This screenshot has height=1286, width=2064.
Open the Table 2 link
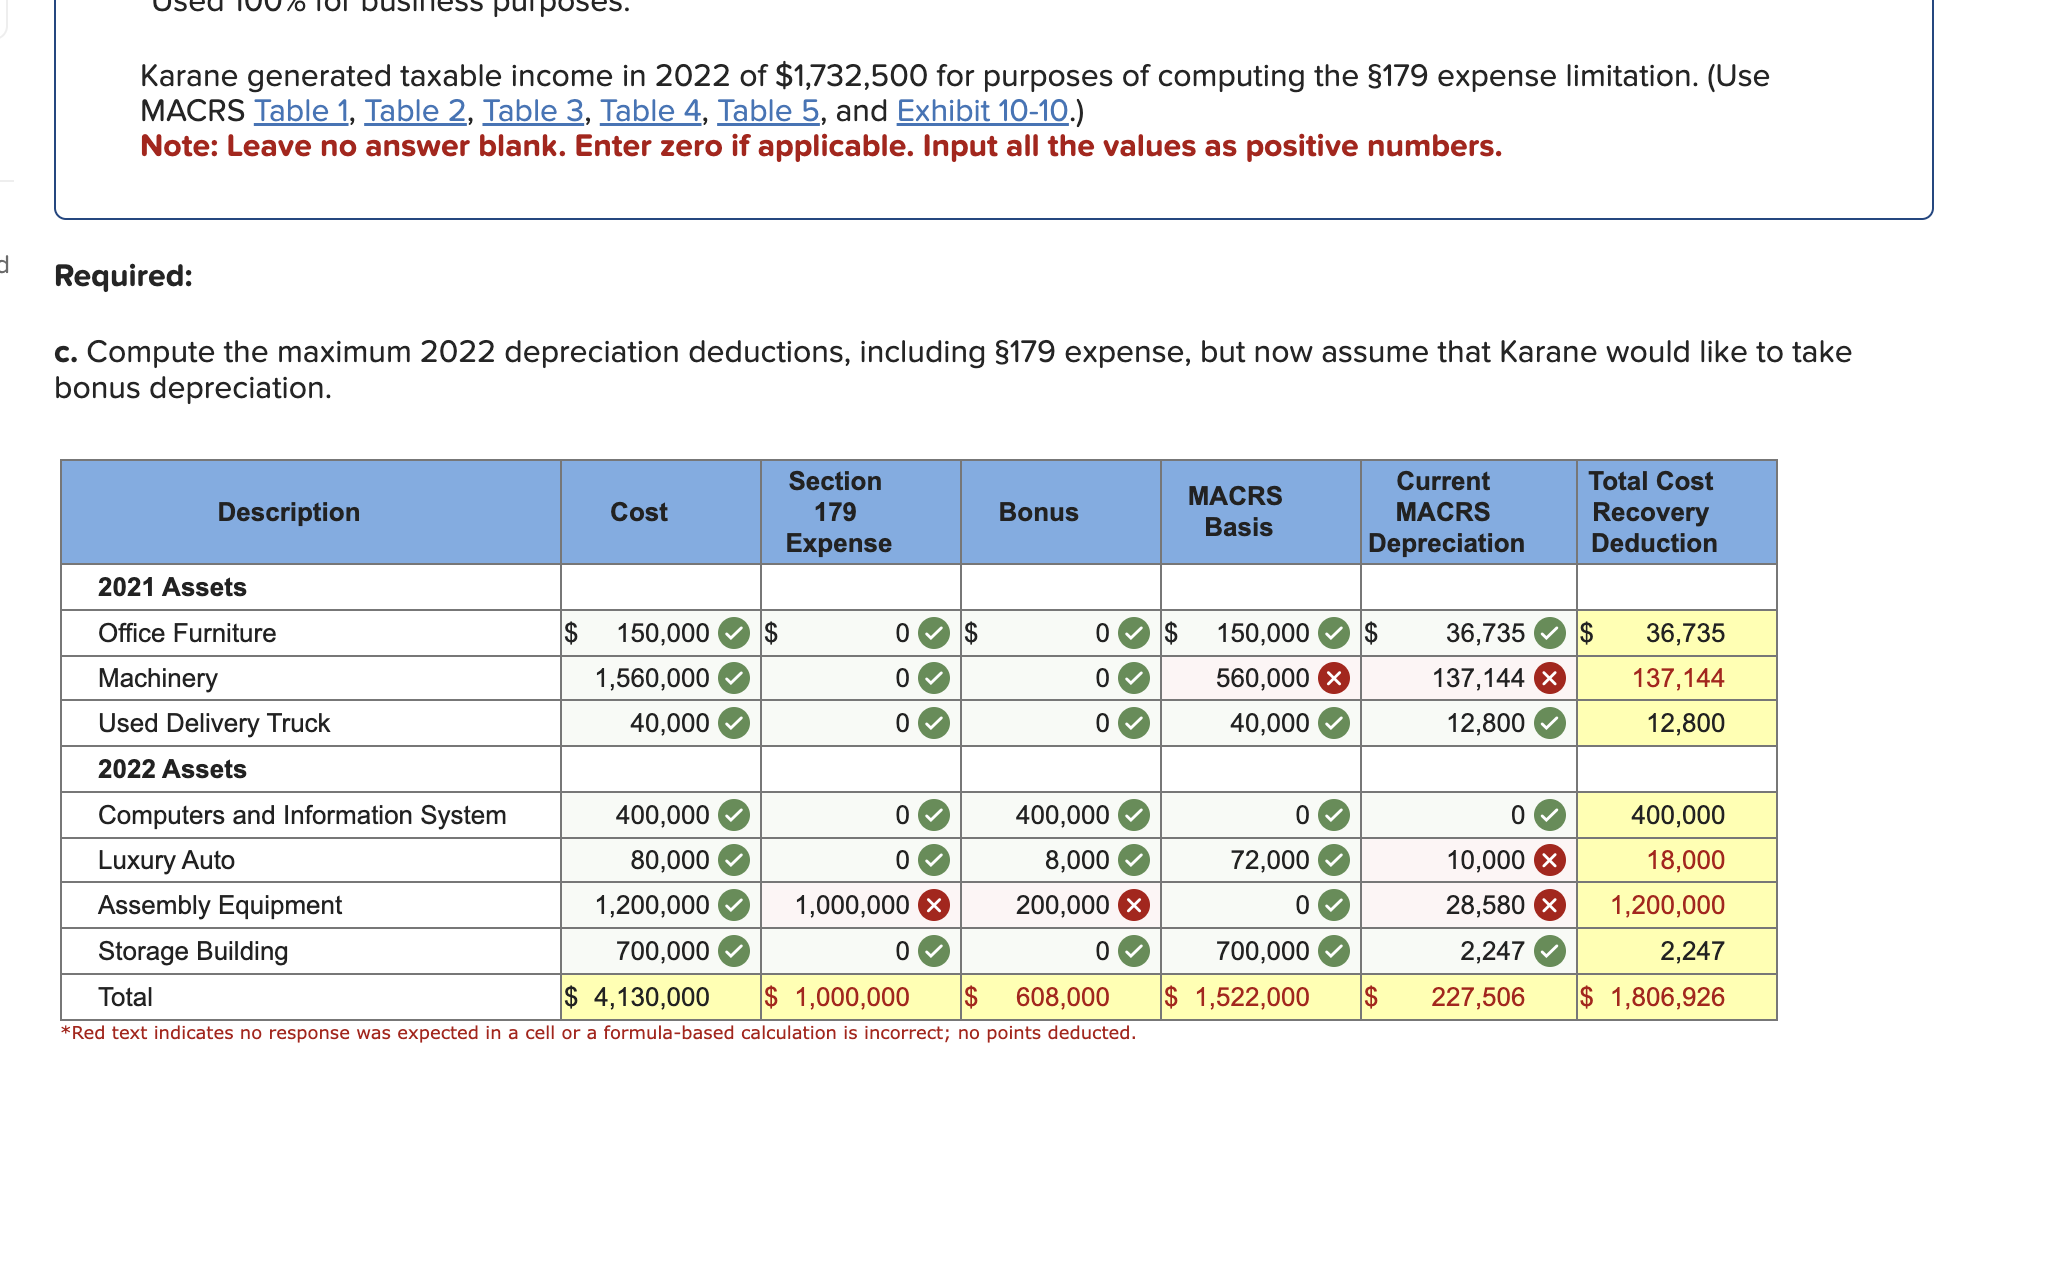(x=415, y=111)
